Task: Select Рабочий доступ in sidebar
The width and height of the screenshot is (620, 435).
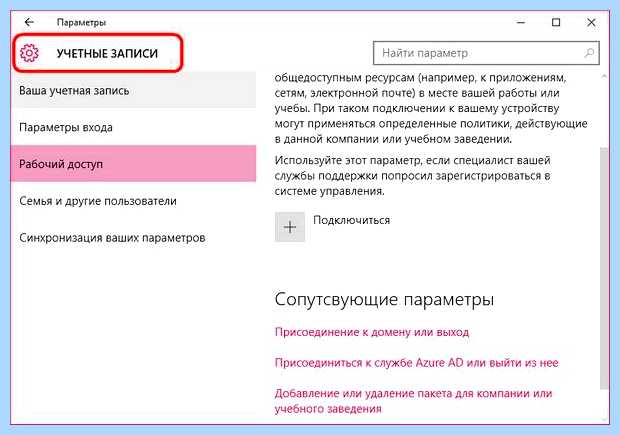Action: [134, 164]
